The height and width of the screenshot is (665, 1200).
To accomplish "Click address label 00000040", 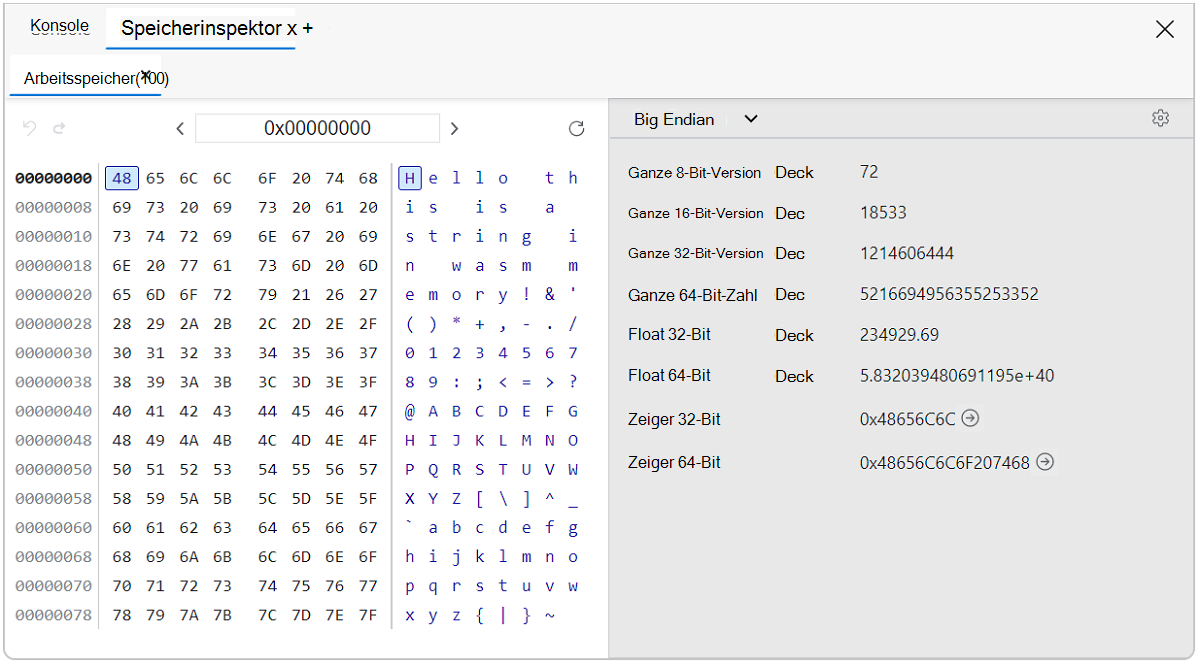I will click(54, 411).
